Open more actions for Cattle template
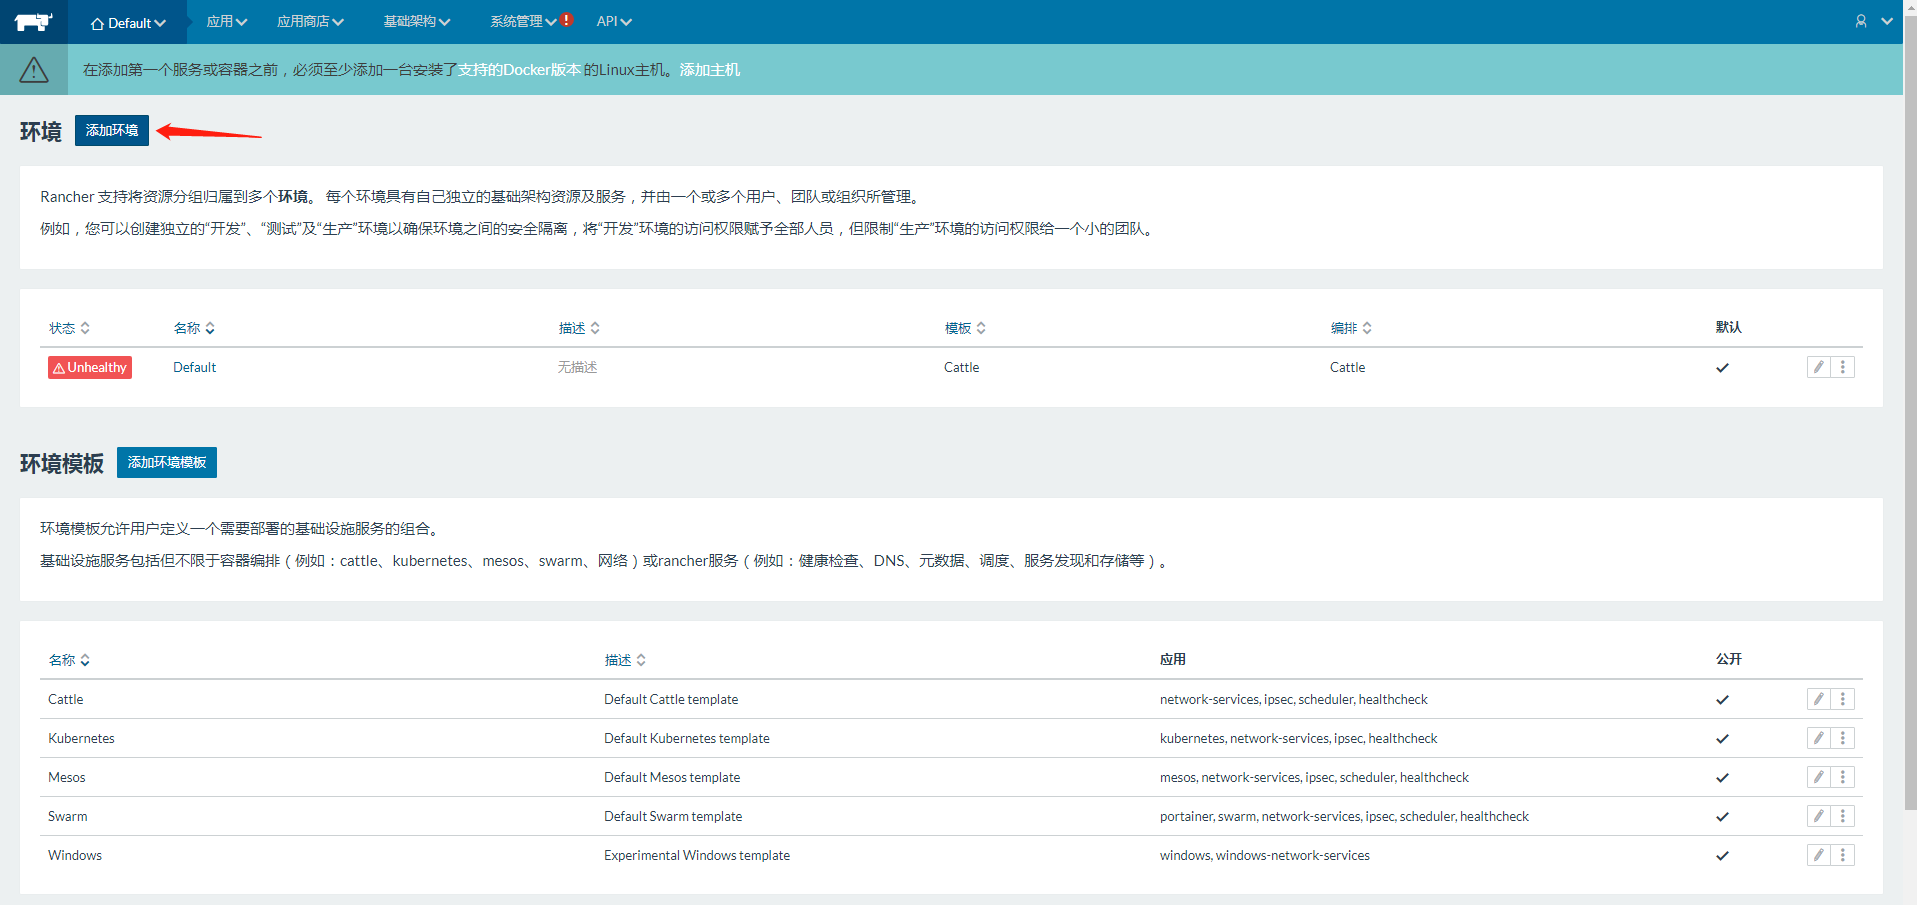 (1843, 699)
